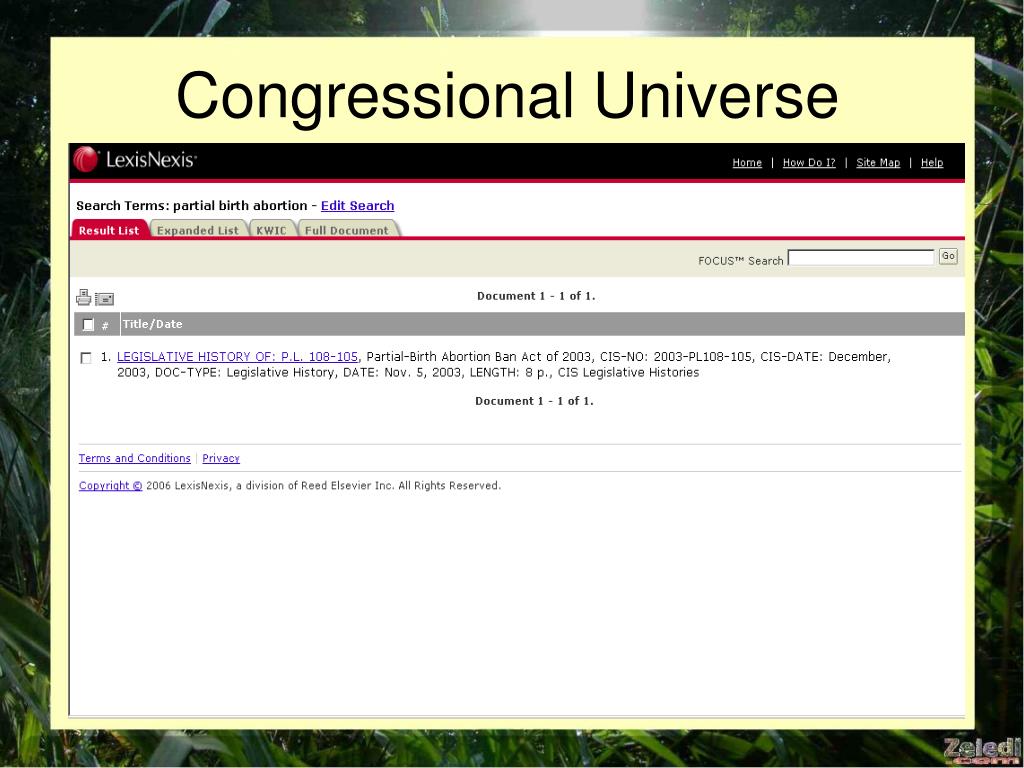Go to the Home link

tap(747, 163)
